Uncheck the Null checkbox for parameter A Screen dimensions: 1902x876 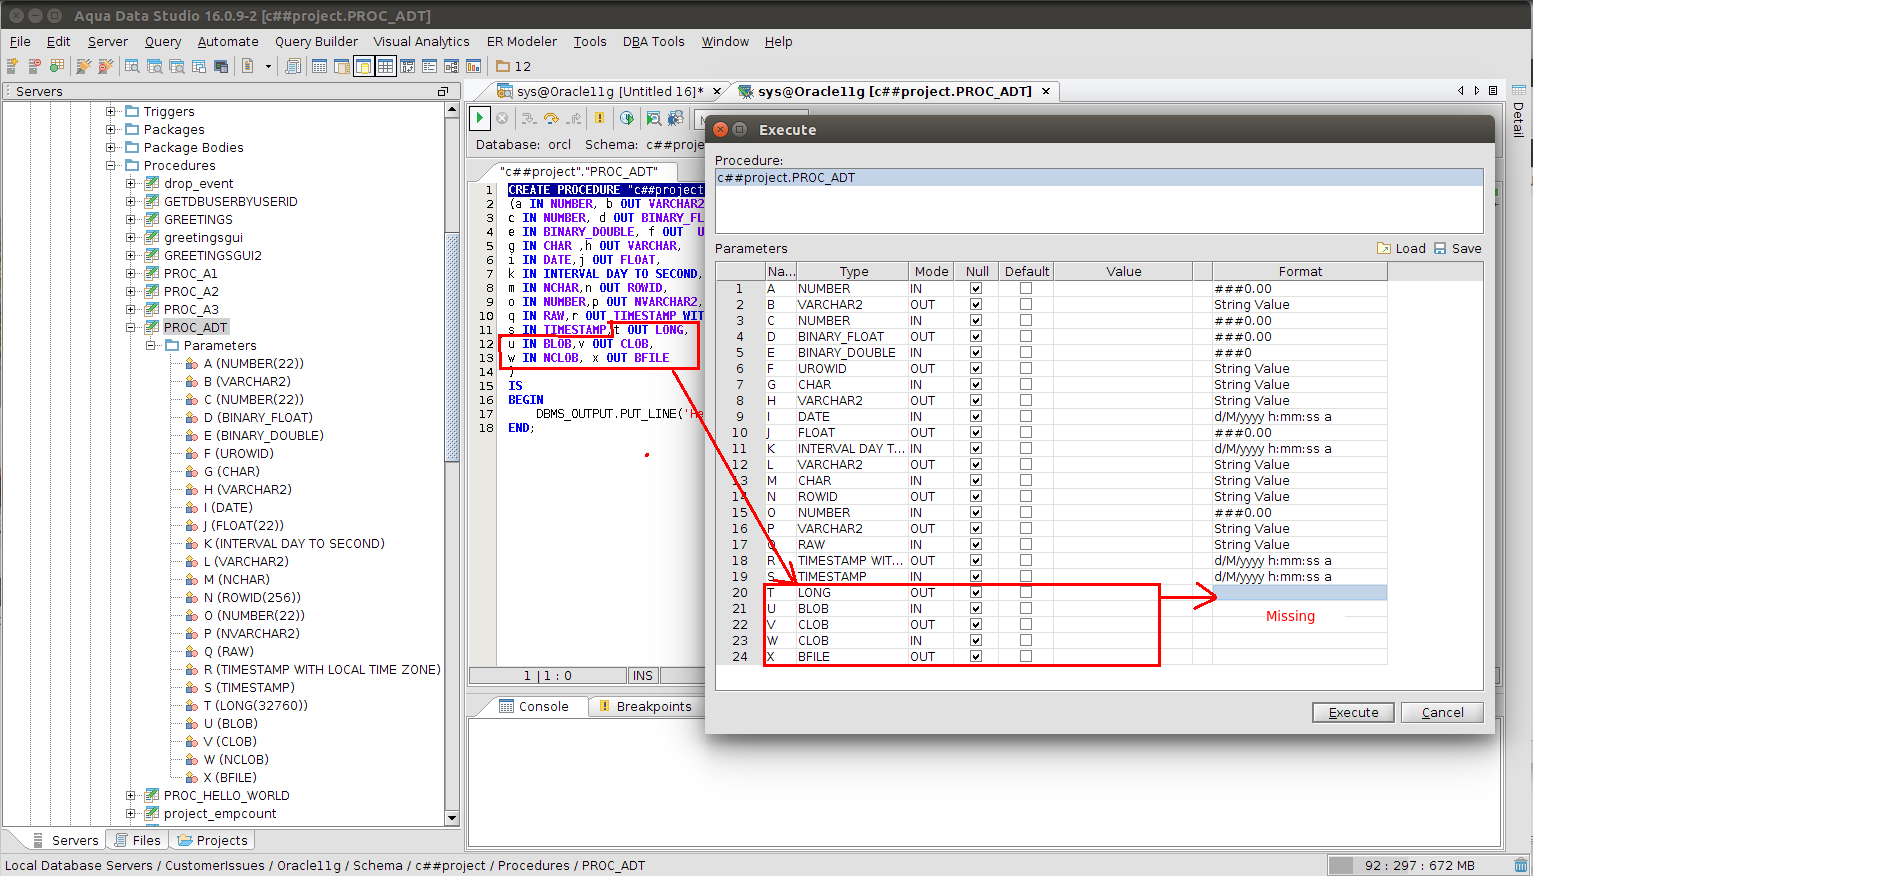pos(976,289)
